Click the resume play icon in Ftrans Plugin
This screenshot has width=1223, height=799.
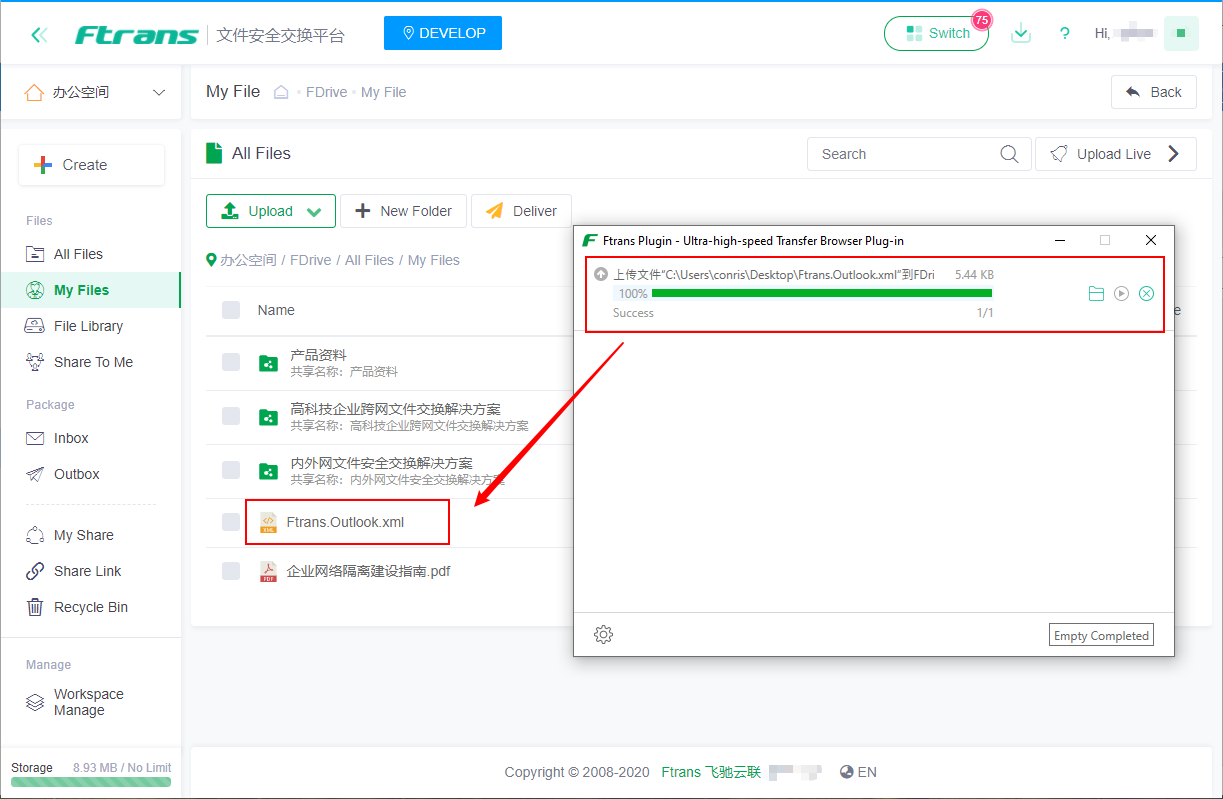coord(1121,293)
